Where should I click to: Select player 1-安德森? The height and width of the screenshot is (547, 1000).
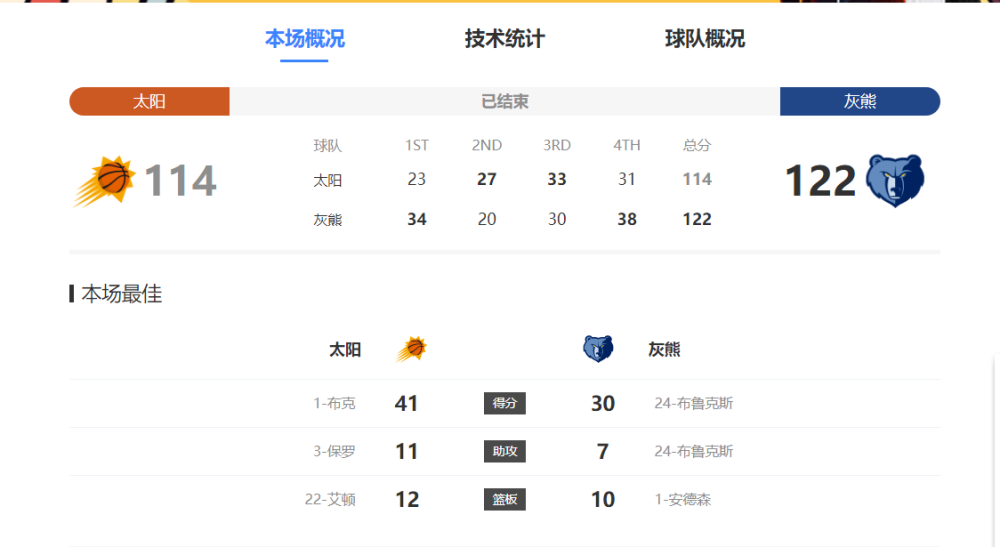[682, 499]
